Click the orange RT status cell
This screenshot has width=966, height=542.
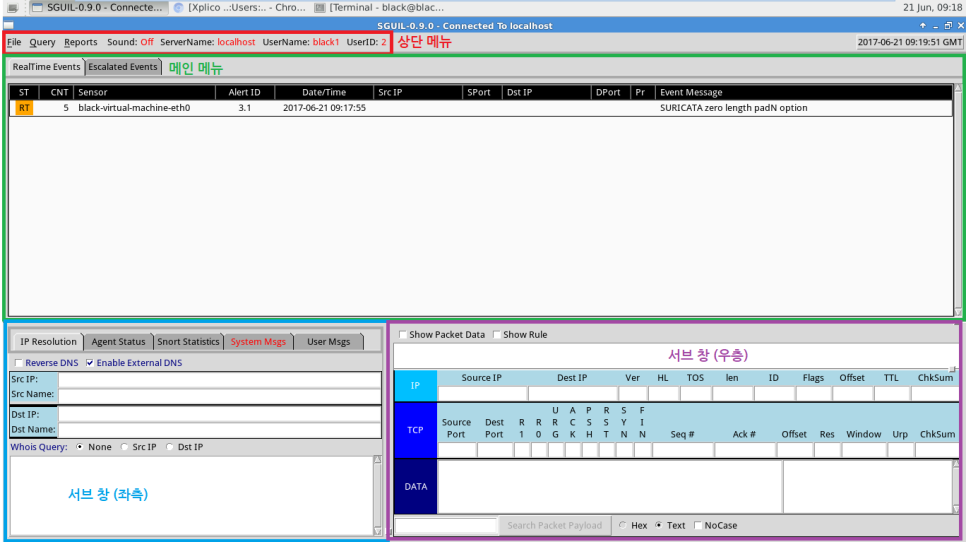tap(23, 108)
